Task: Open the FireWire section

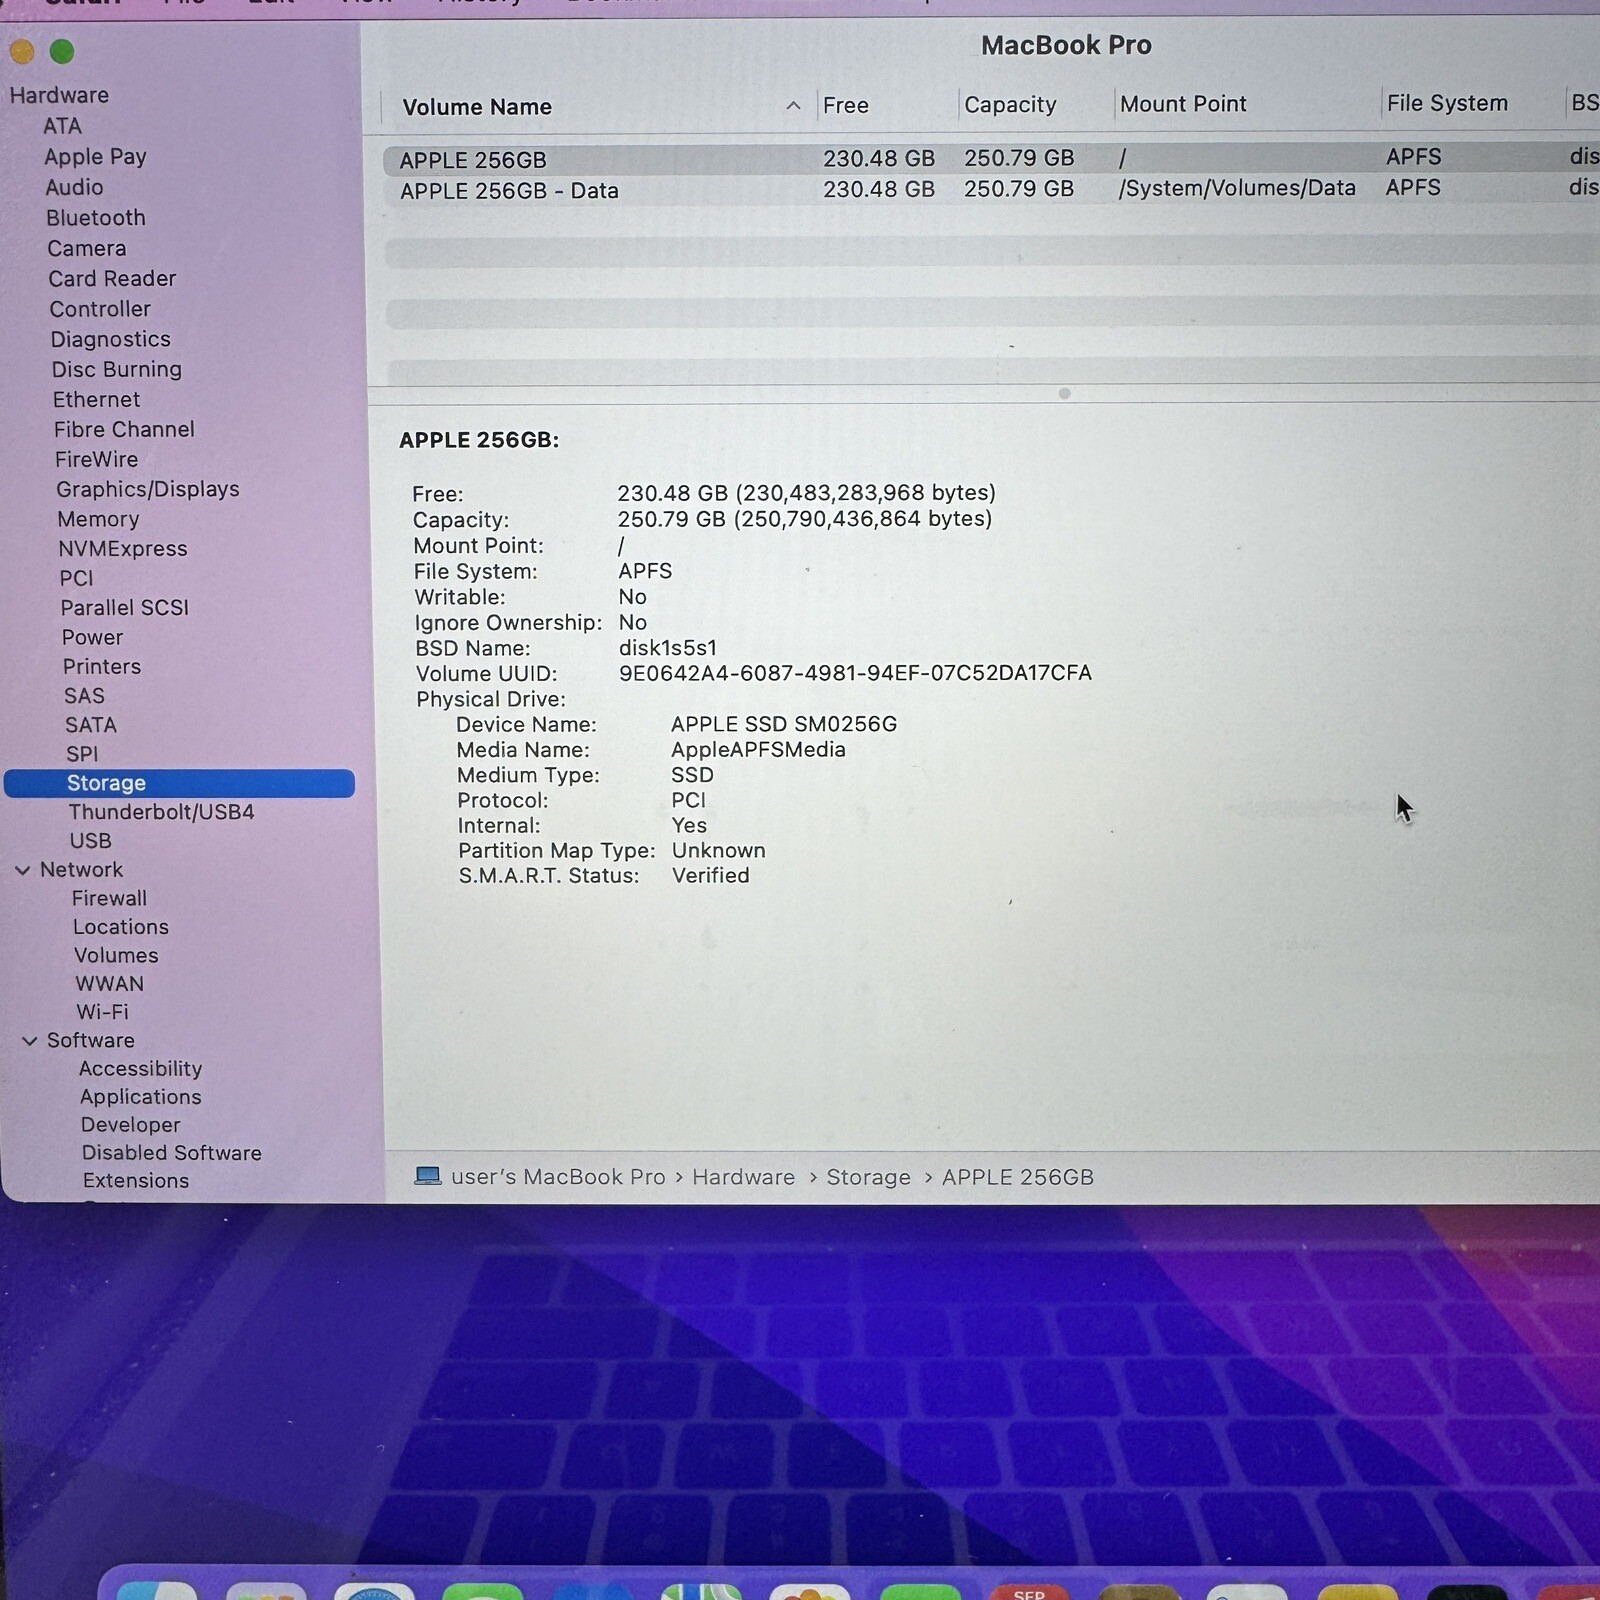Action: coord(97,459)
